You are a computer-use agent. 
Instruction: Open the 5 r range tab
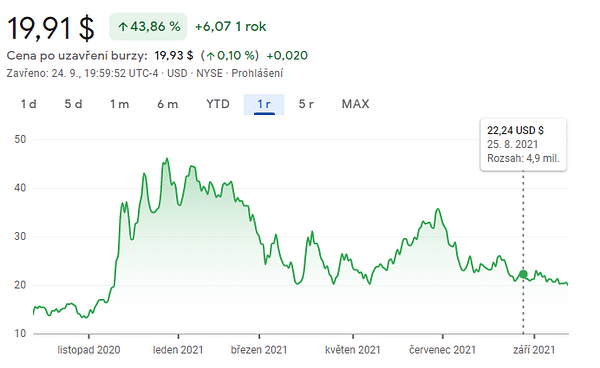point(306,104)
